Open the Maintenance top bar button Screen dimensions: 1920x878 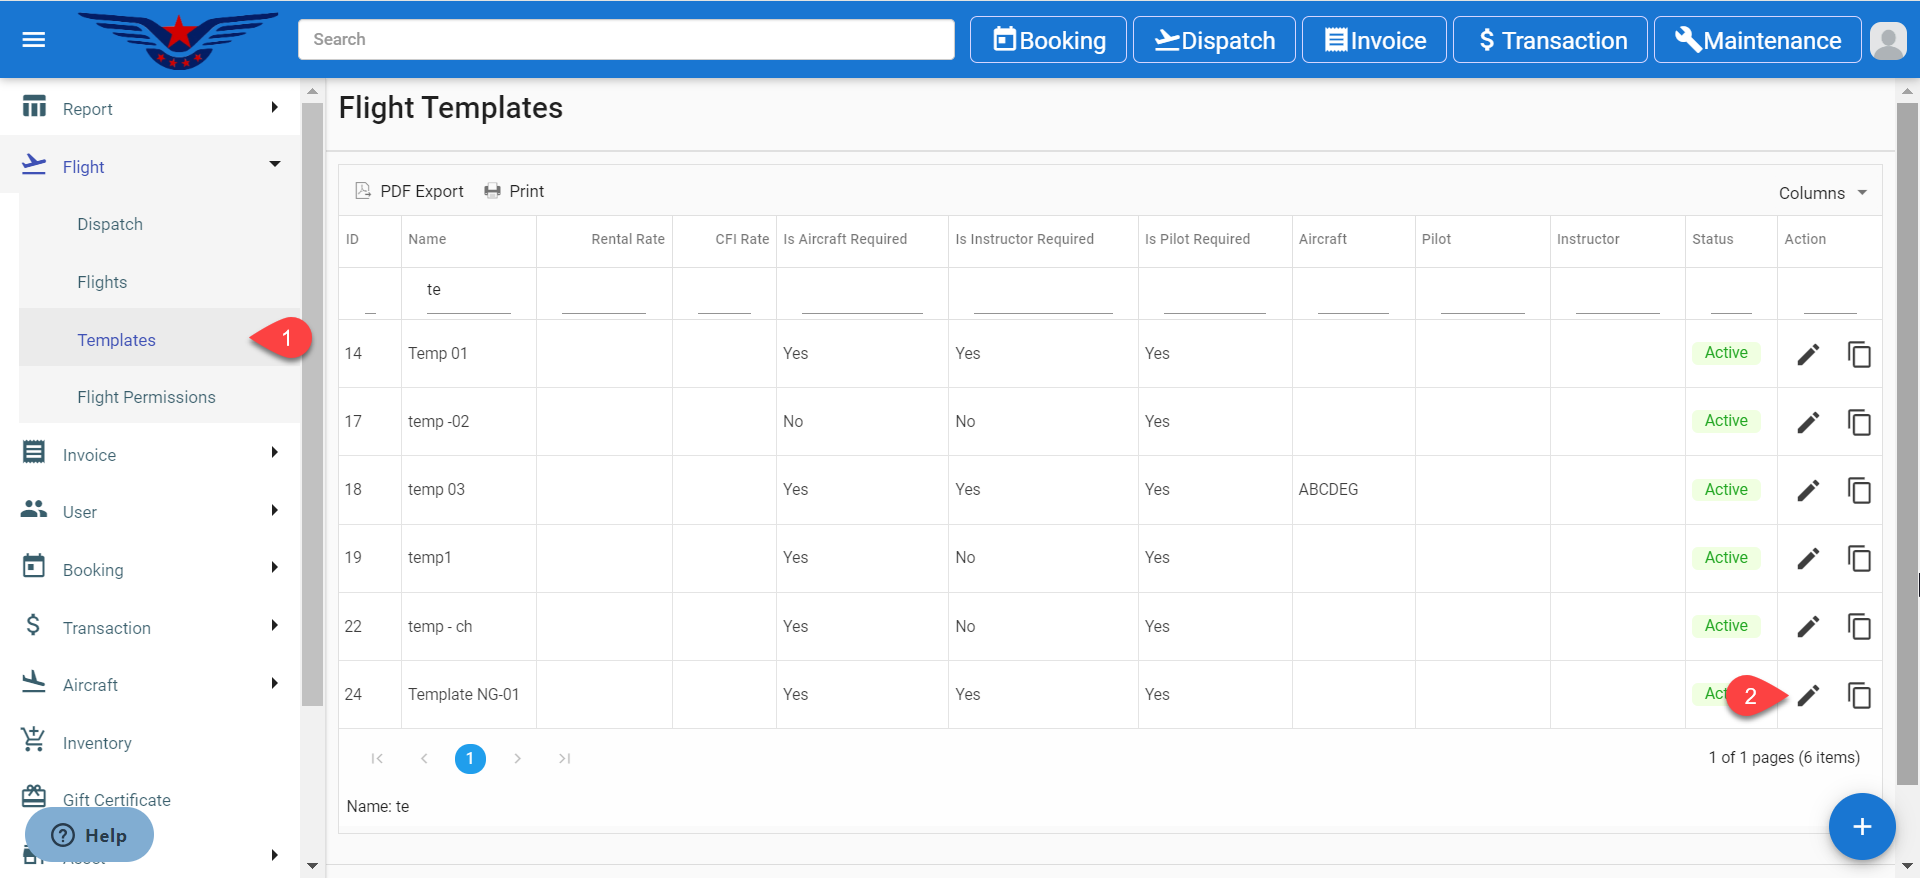(x=1757, y=40)
